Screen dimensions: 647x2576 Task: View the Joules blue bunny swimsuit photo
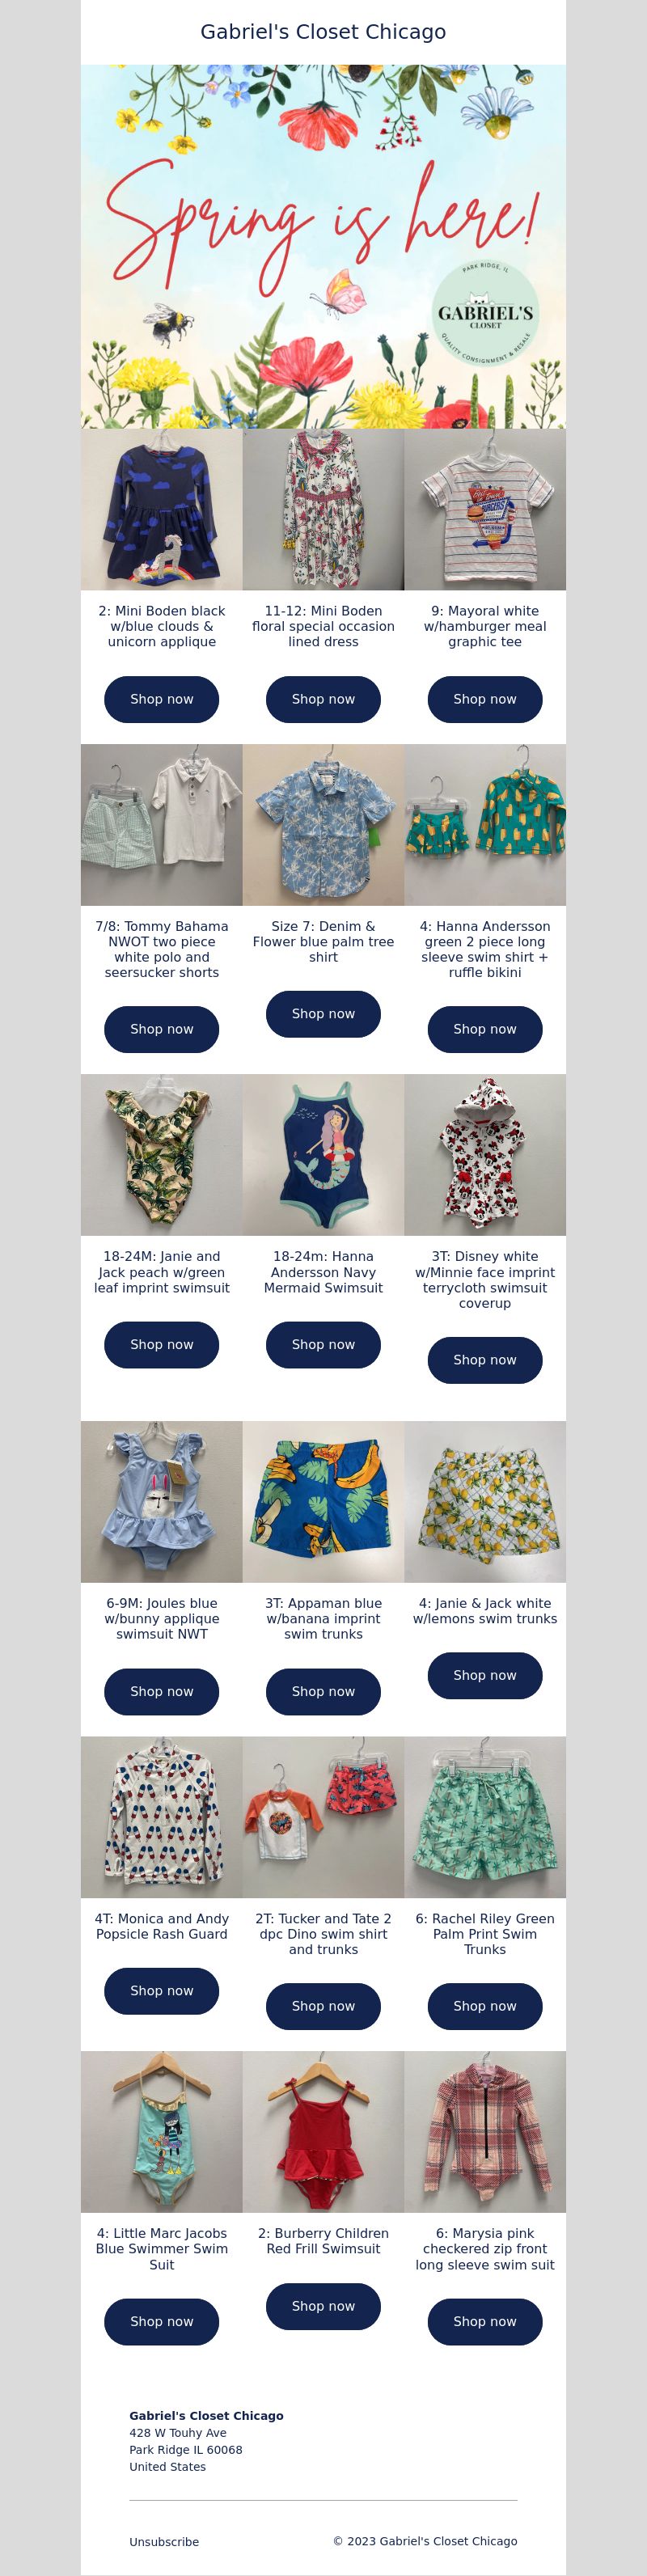162,1502
